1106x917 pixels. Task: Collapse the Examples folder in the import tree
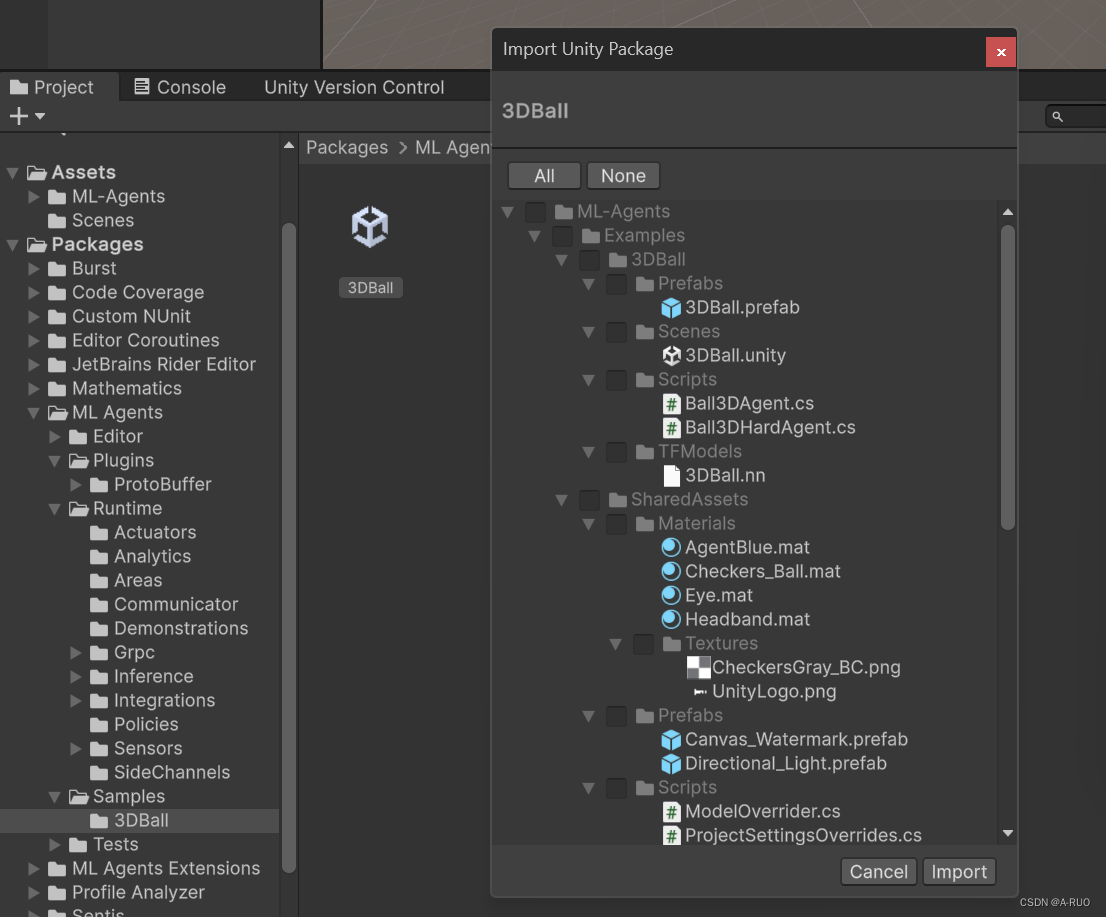[x=534, y=235]
